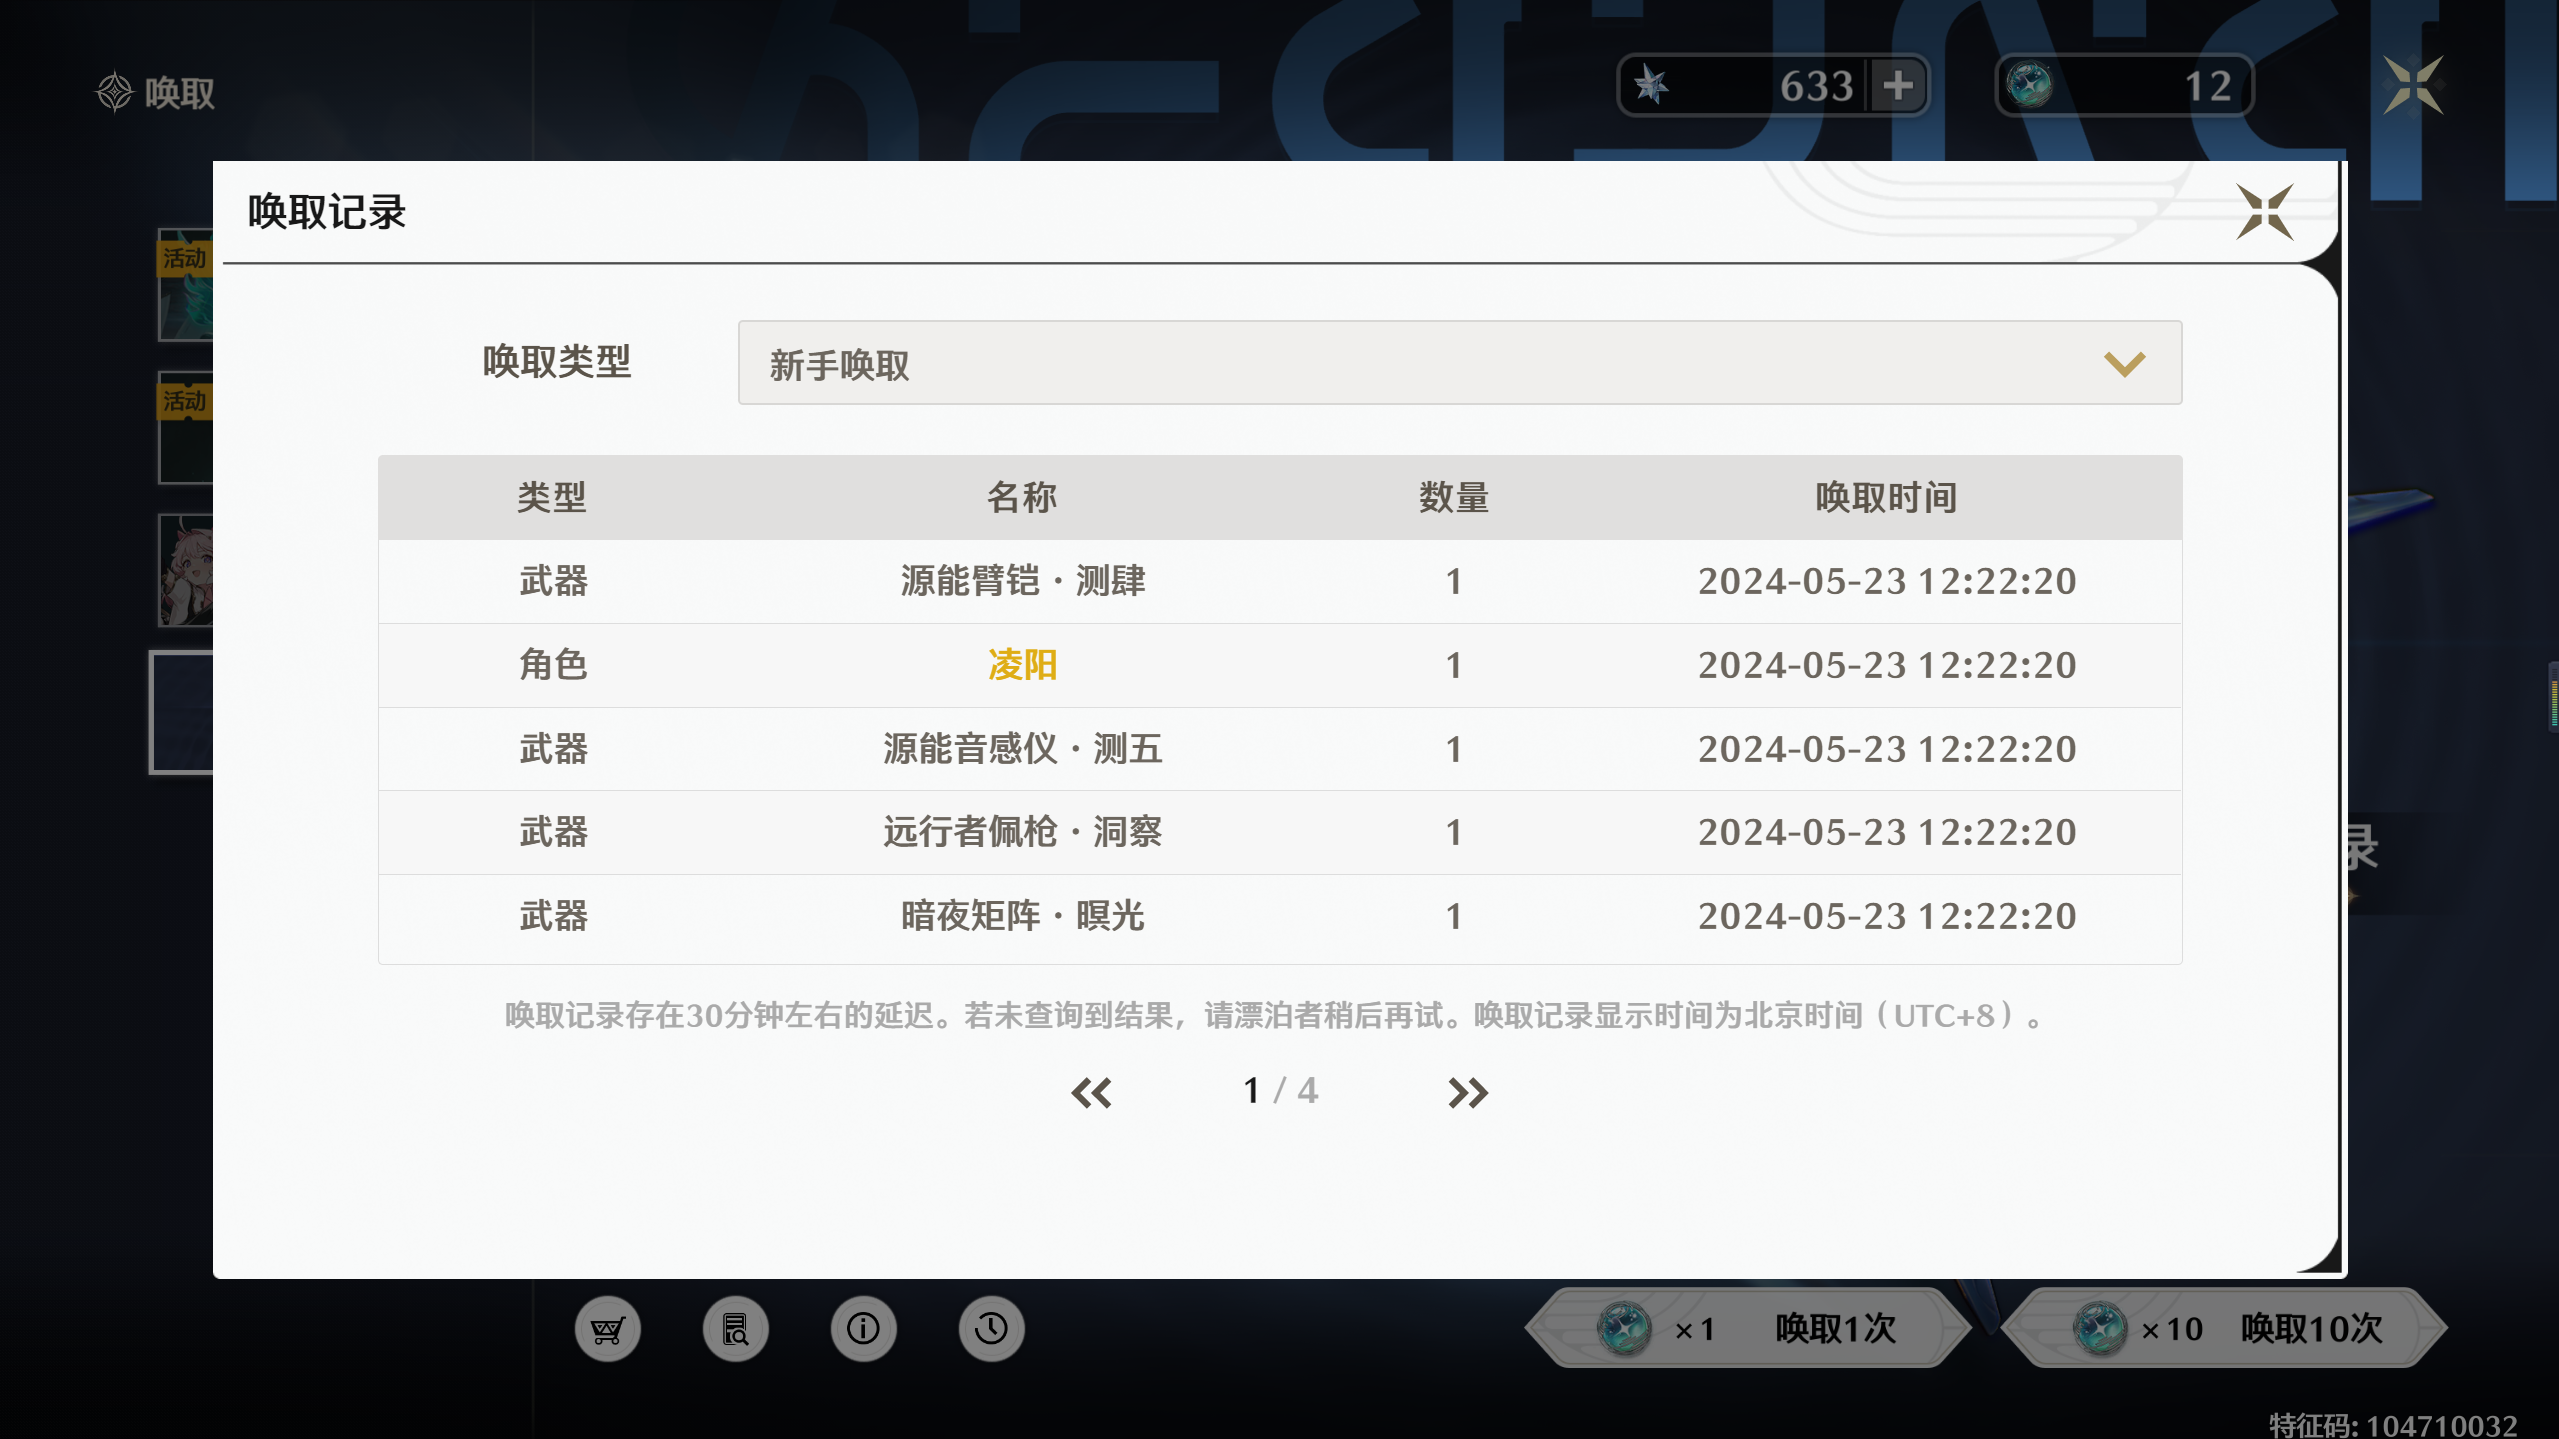Click the 唤取 compass icon at top left

(115, 92)
